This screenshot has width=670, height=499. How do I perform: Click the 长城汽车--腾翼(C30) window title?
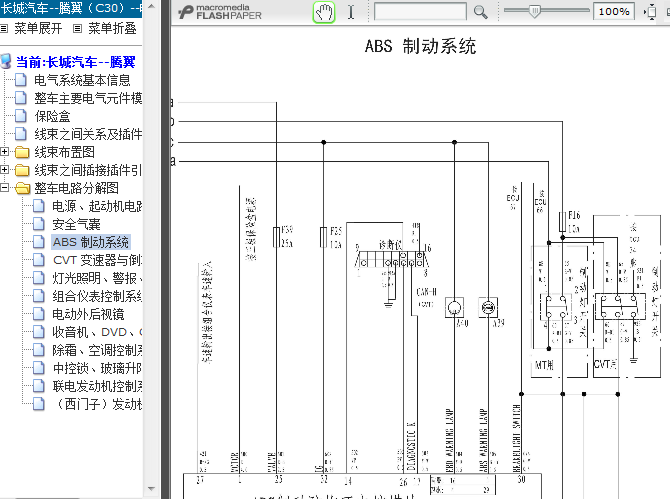tap(71, 8)
